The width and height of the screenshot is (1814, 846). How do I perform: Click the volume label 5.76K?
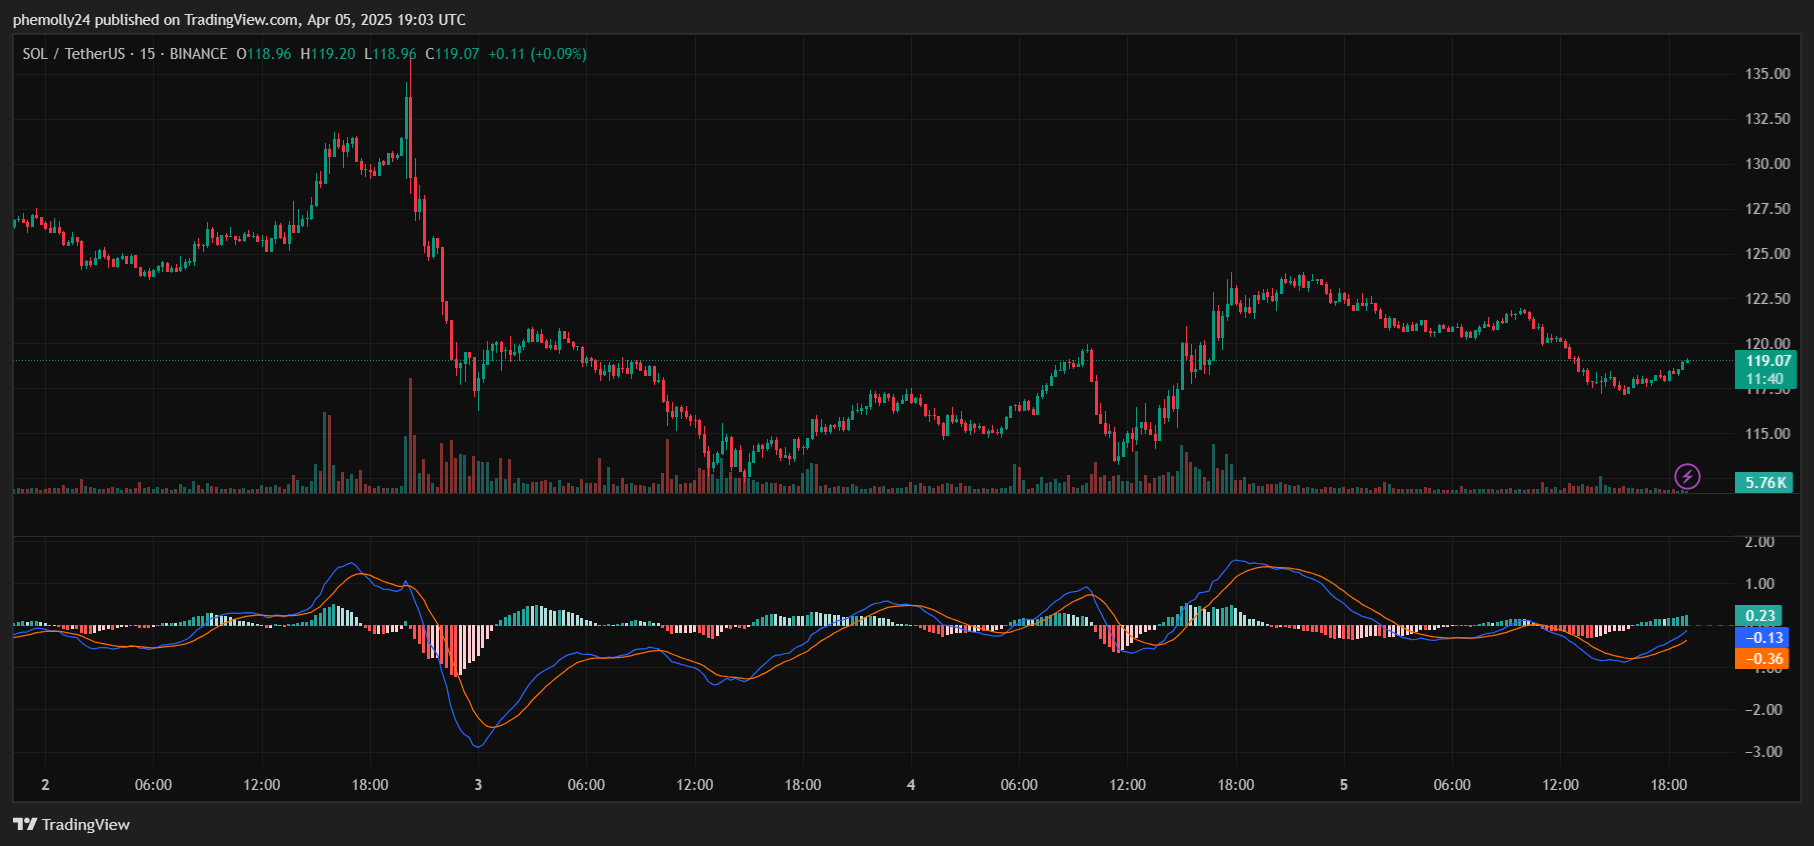pyautogui.click(x=1765, y=483)
